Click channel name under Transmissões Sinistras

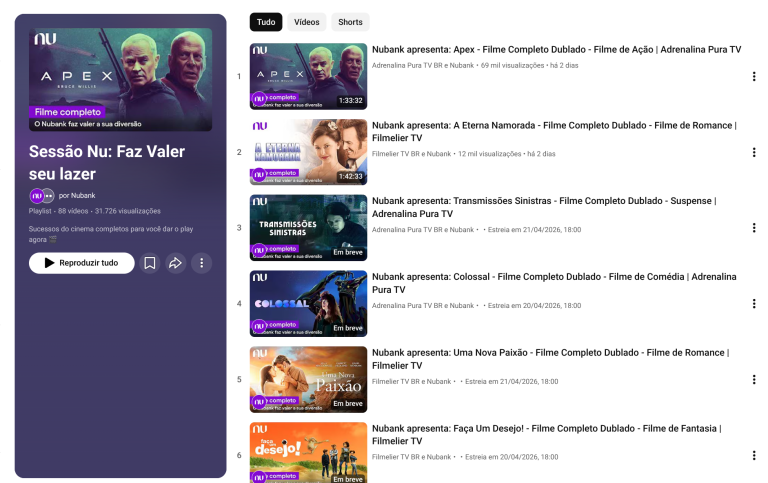click(423, 230)
